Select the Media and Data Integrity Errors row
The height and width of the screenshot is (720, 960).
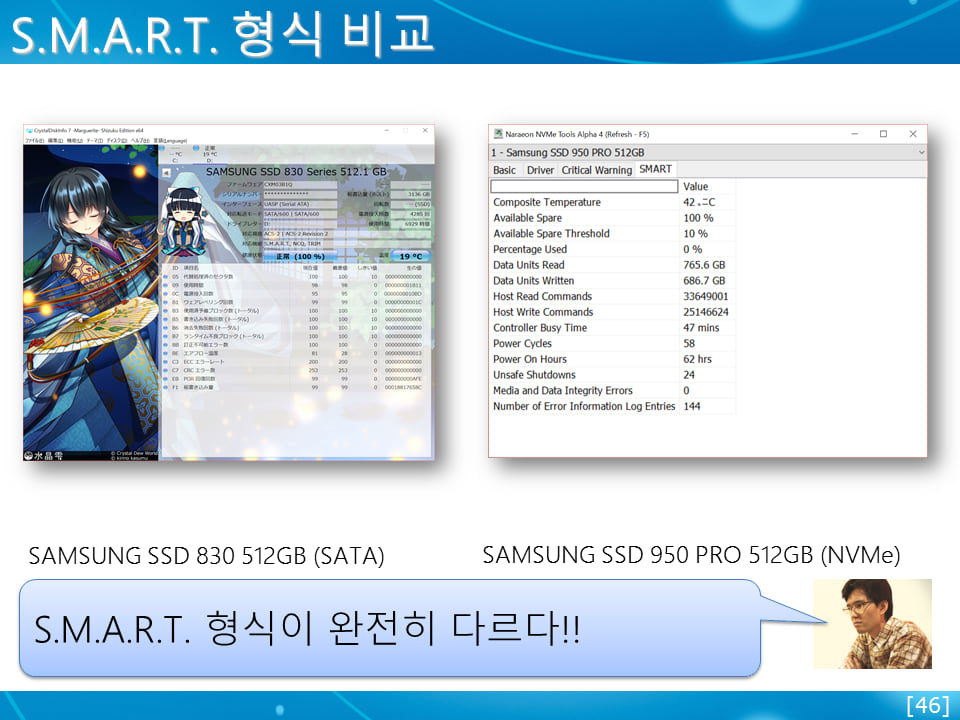[x=613, y=391]
